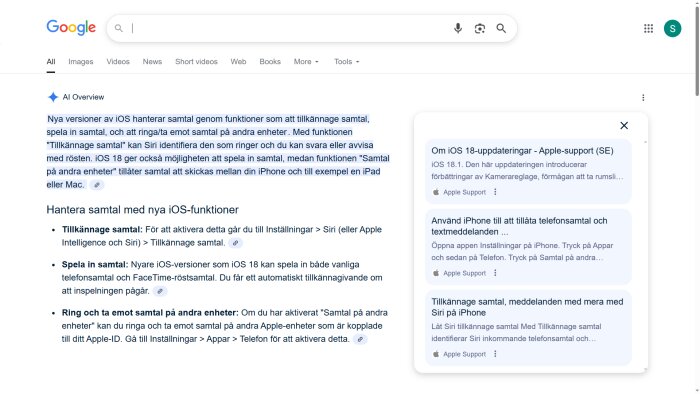Click the Google logo
Screen dimensions: 700x394
71,28
